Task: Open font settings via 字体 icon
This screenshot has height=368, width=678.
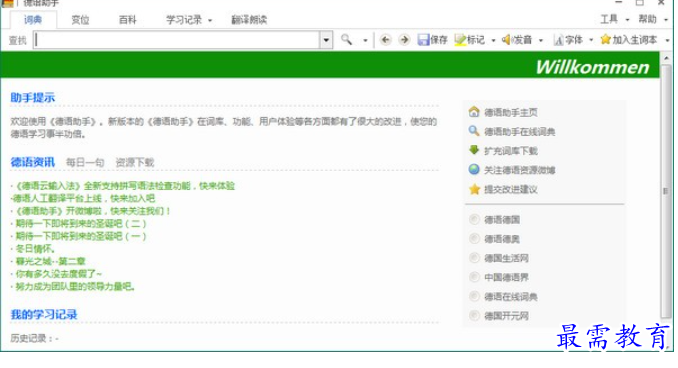Action: pyautogui.click(x=559, y=40)
